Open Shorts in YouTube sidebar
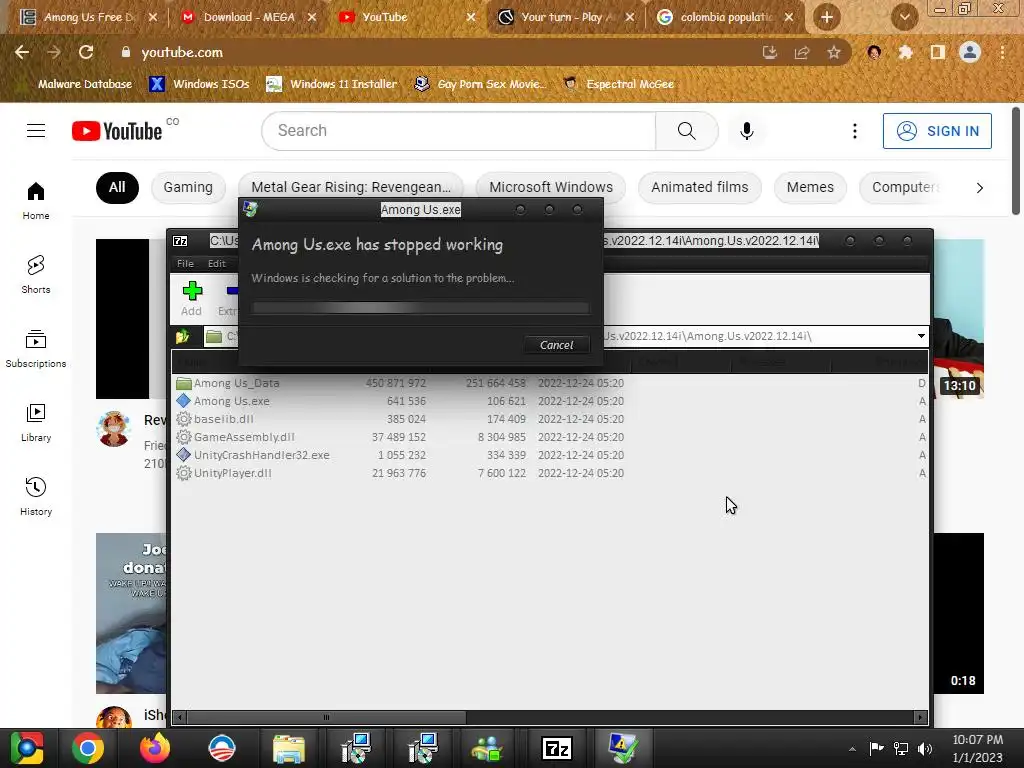 36,274
